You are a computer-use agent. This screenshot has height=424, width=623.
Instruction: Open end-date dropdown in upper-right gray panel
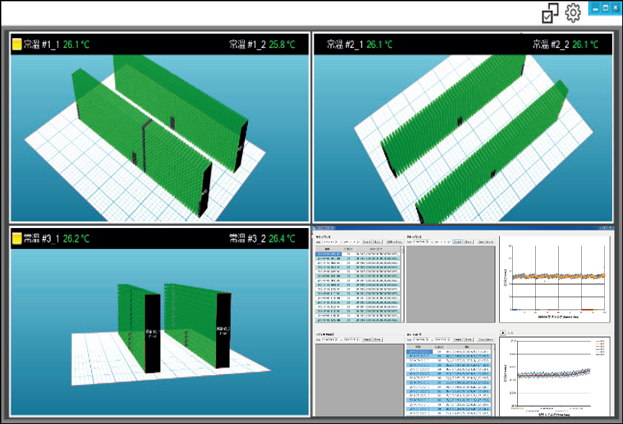(x=443, y=242)
